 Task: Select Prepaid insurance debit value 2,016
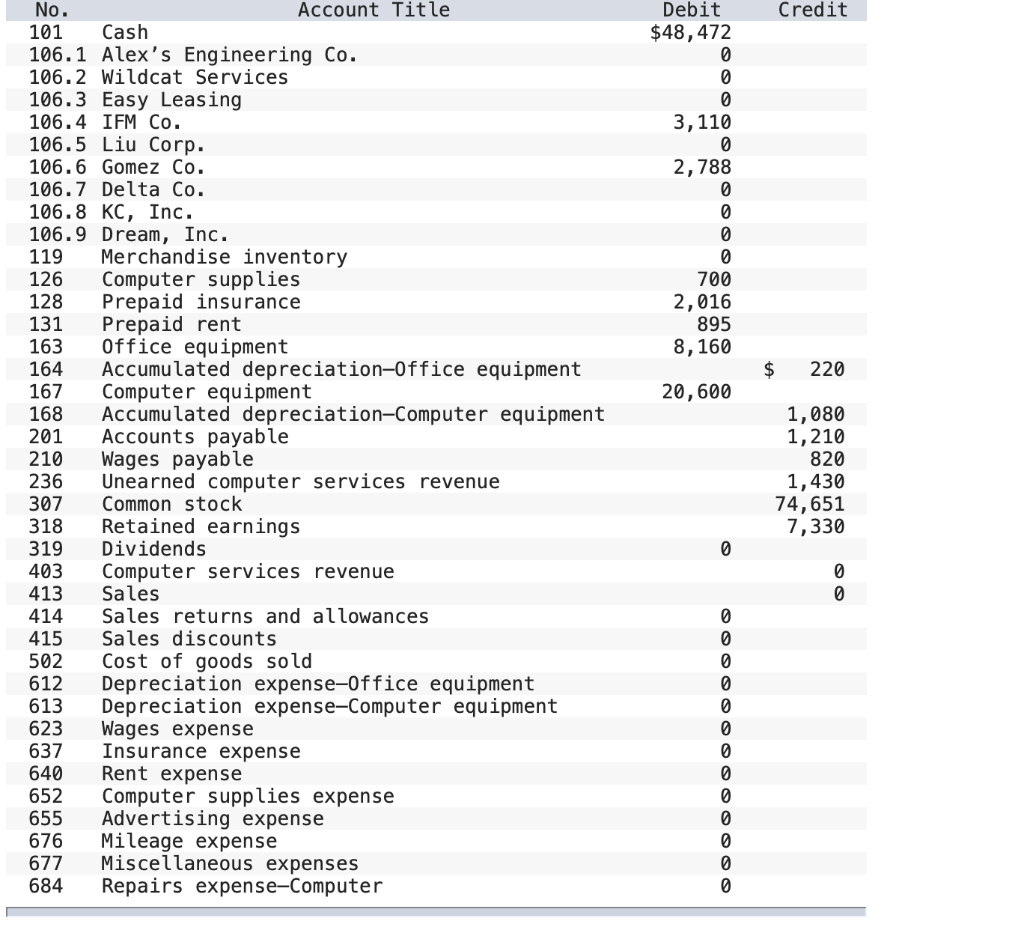pyautogui.click(x=702, y=302)
